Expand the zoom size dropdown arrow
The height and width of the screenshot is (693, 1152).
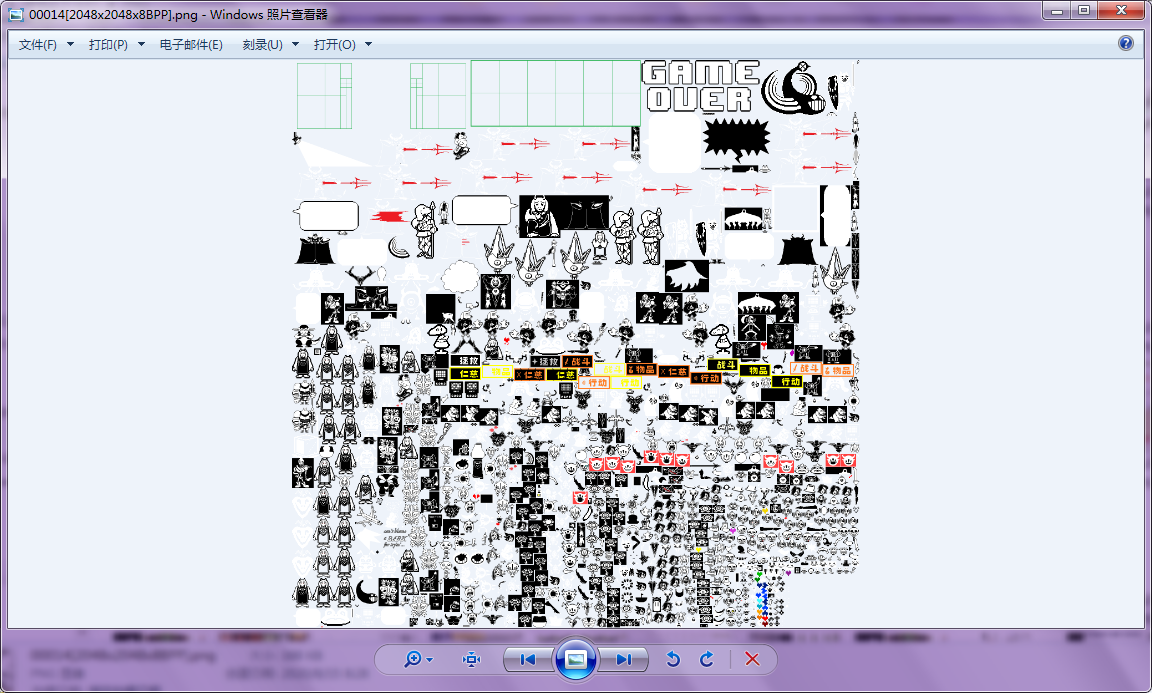[x=430, y=660]
